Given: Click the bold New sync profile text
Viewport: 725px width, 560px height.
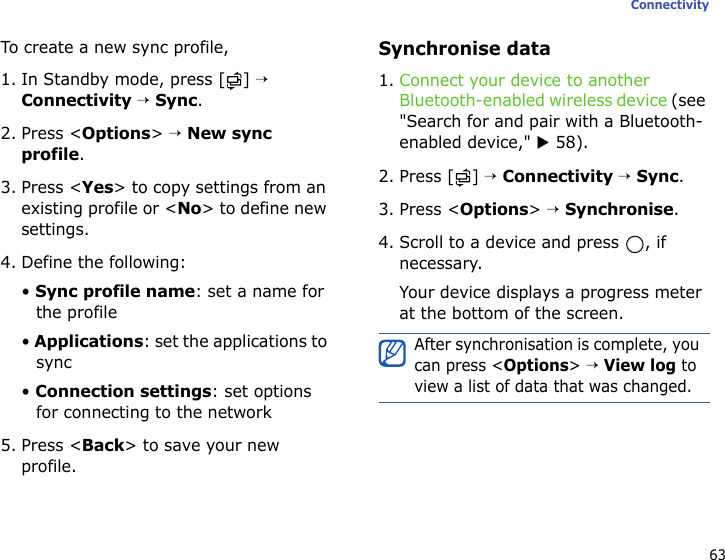Looking at the screenshot, I should coord(147,144).
